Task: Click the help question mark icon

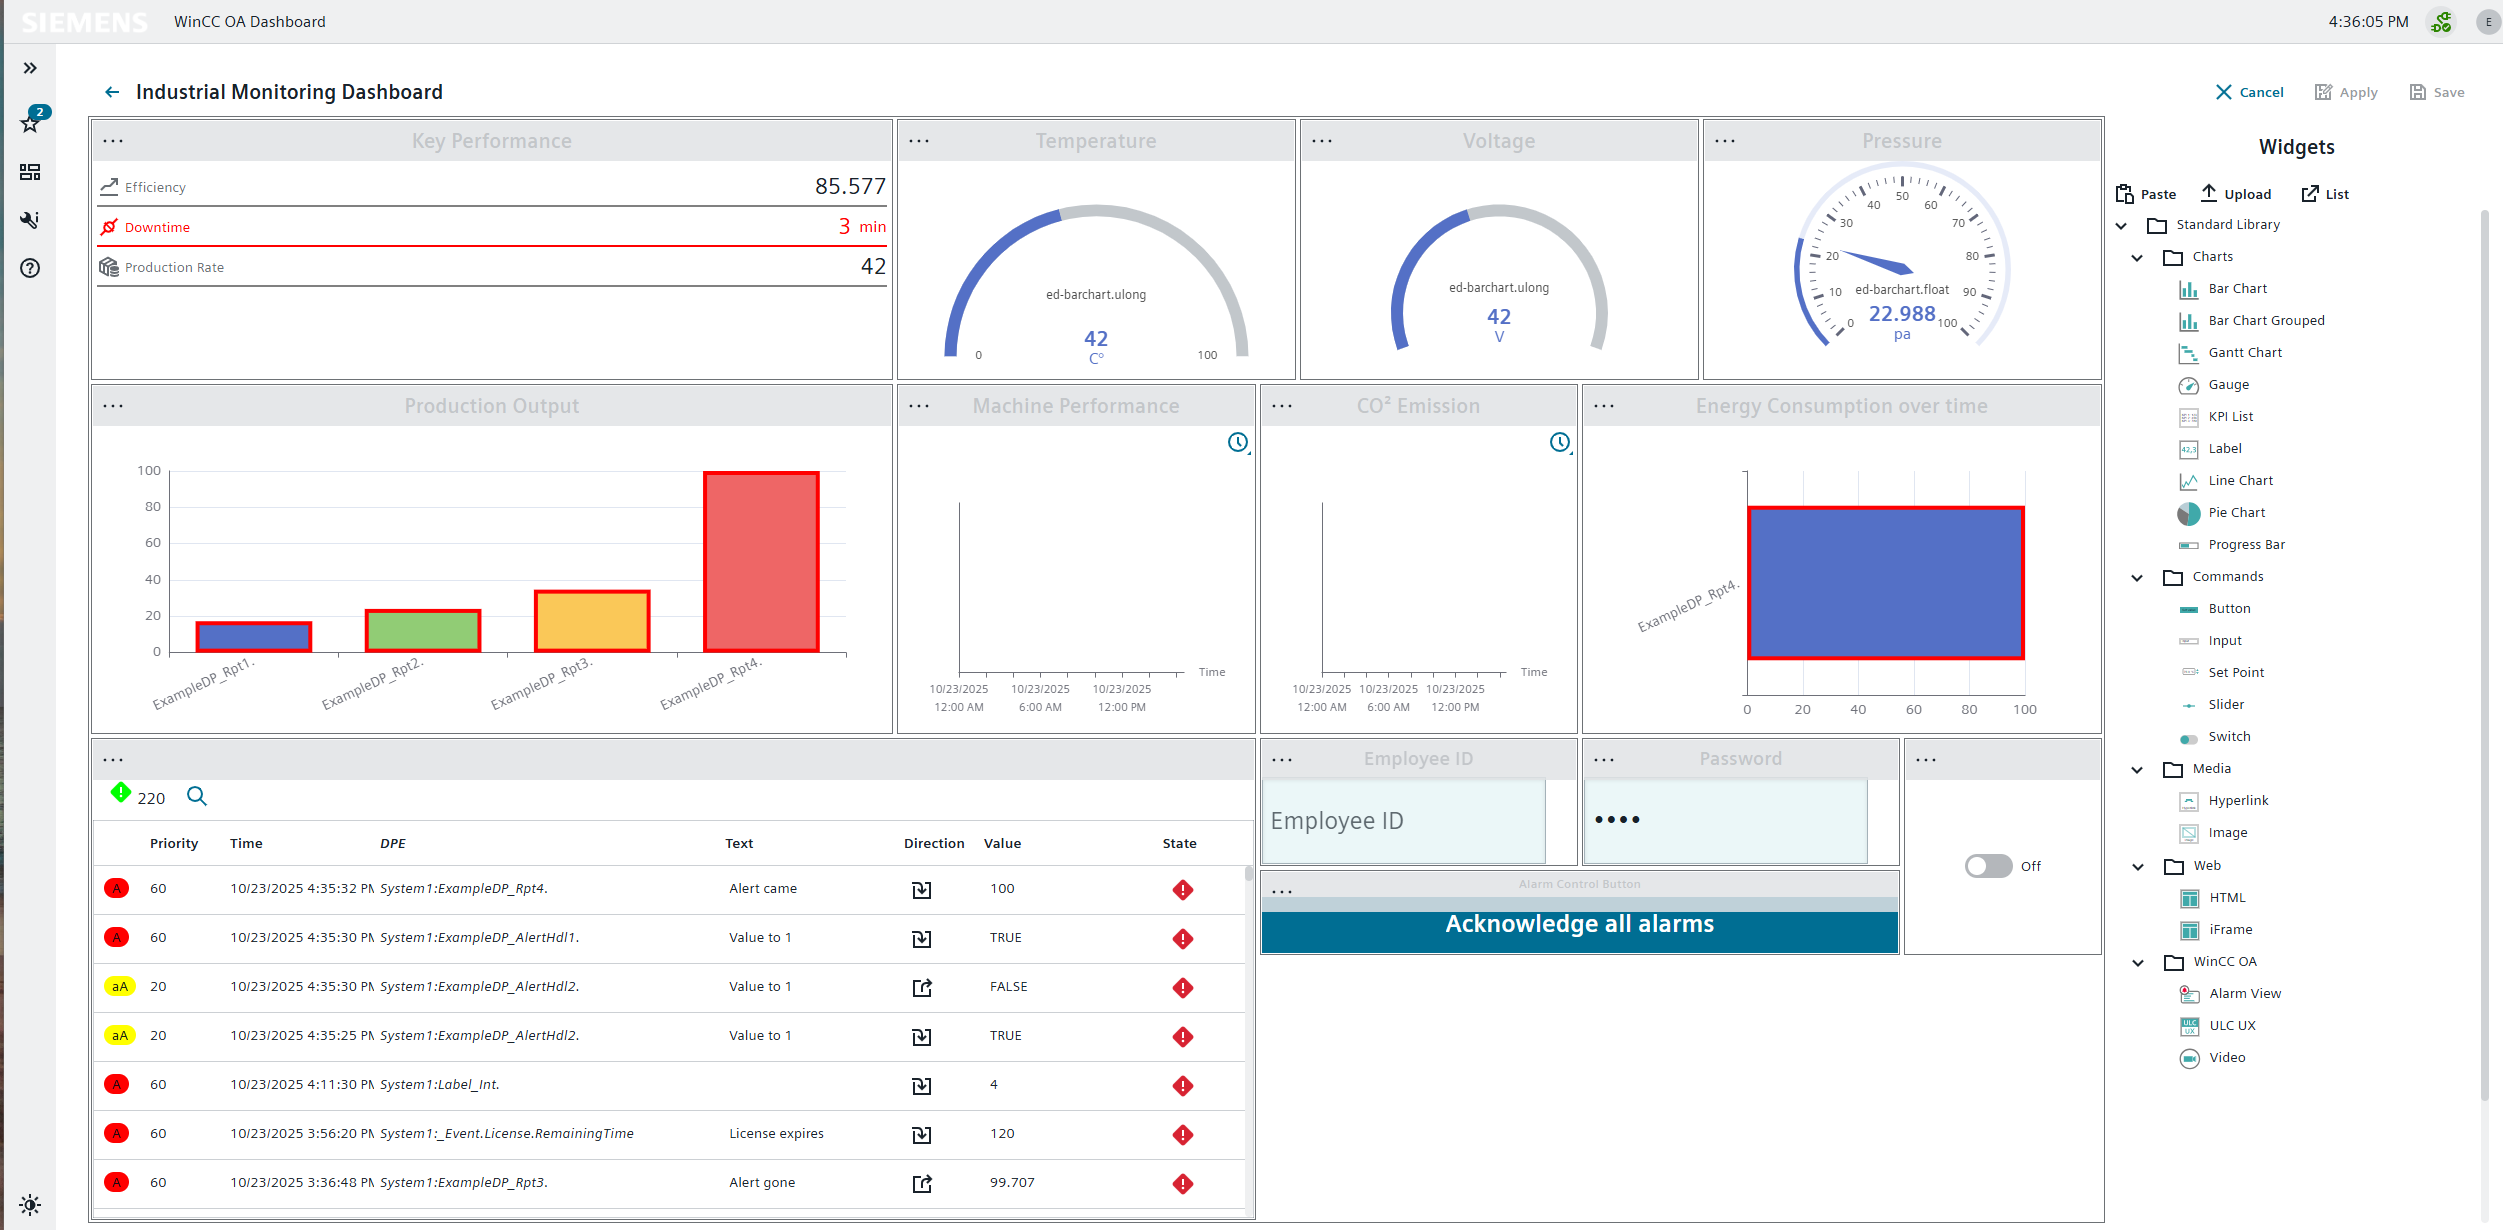Action: 30,268
